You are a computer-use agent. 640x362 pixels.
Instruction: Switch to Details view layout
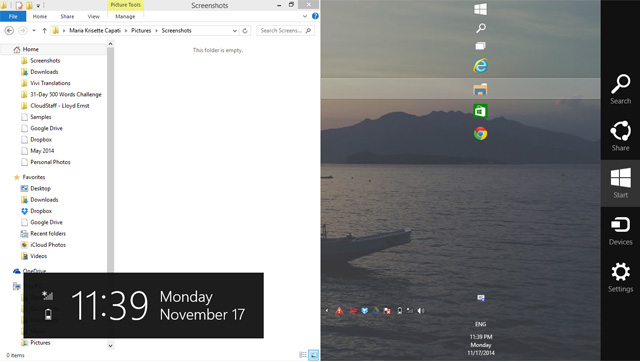point(303,355)
